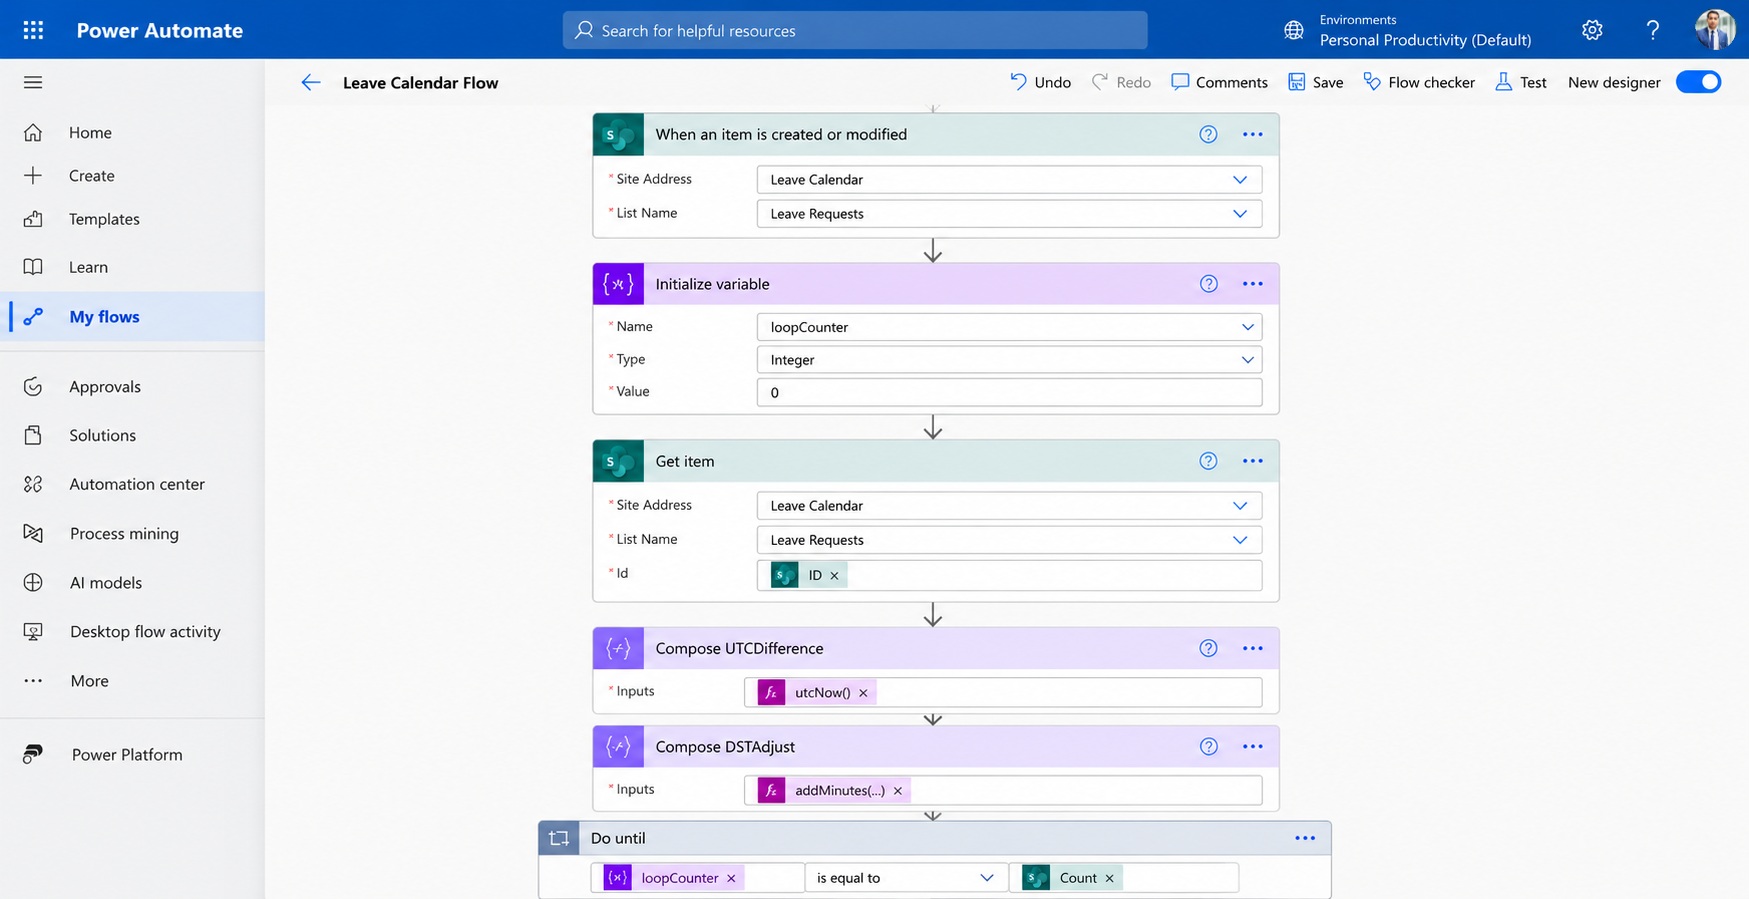Save the flow

tap(1315, 82)
